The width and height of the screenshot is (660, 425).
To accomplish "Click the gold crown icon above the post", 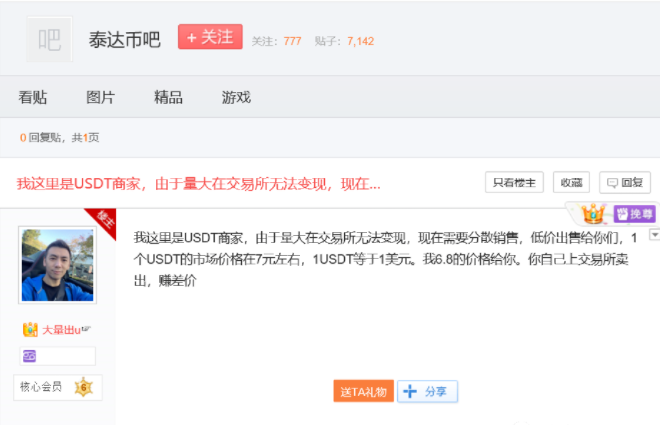I will pos(594,213).
